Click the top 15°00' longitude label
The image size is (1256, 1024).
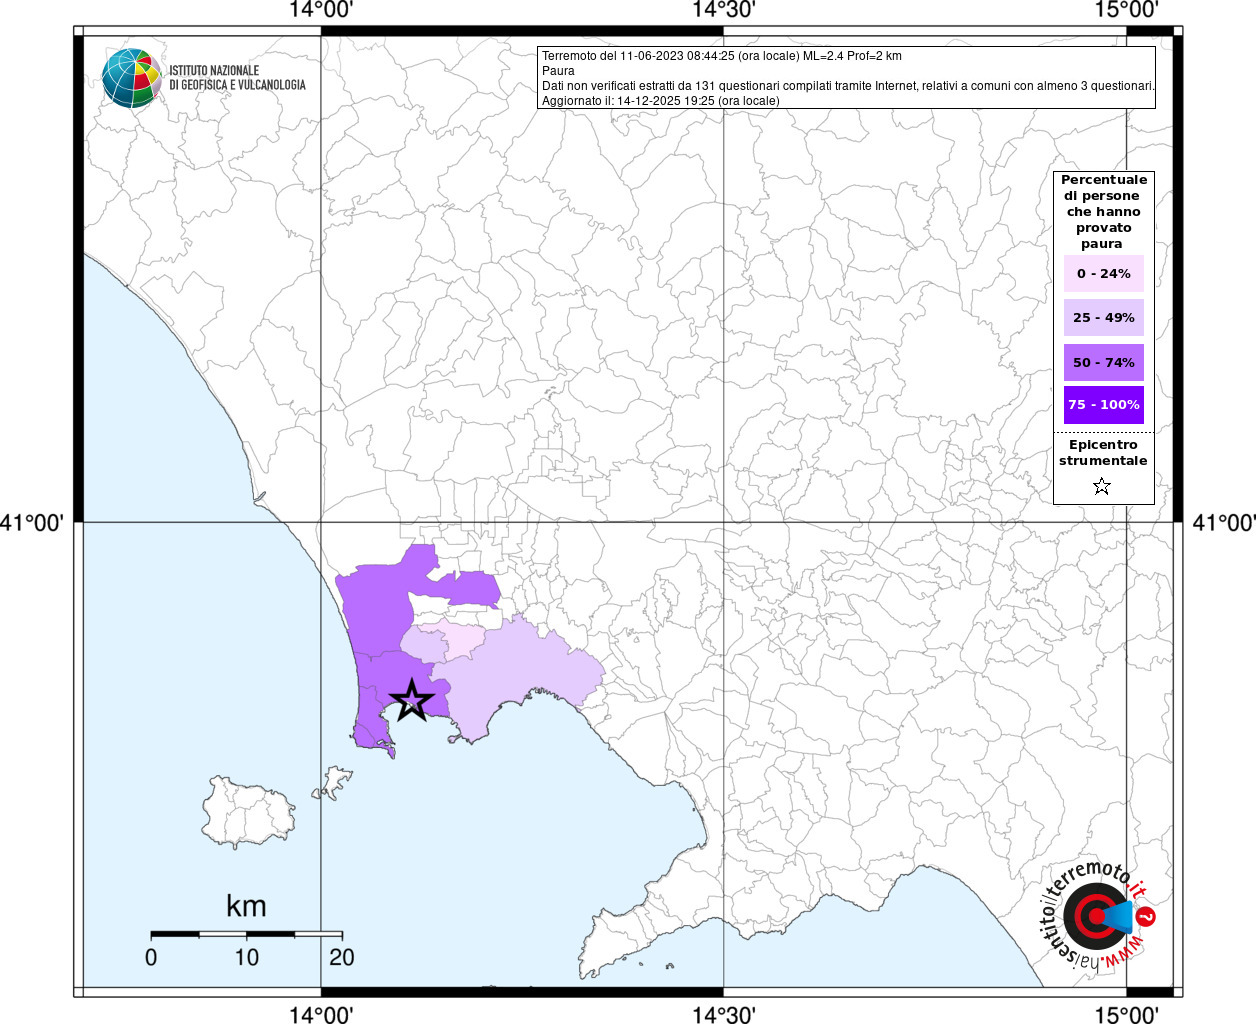click(1127, 10)
